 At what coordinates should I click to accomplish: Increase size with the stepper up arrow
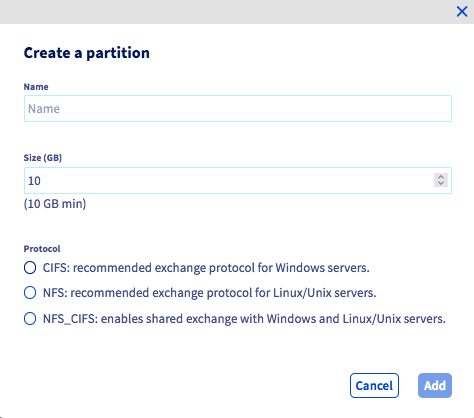(x=441, y=177)
